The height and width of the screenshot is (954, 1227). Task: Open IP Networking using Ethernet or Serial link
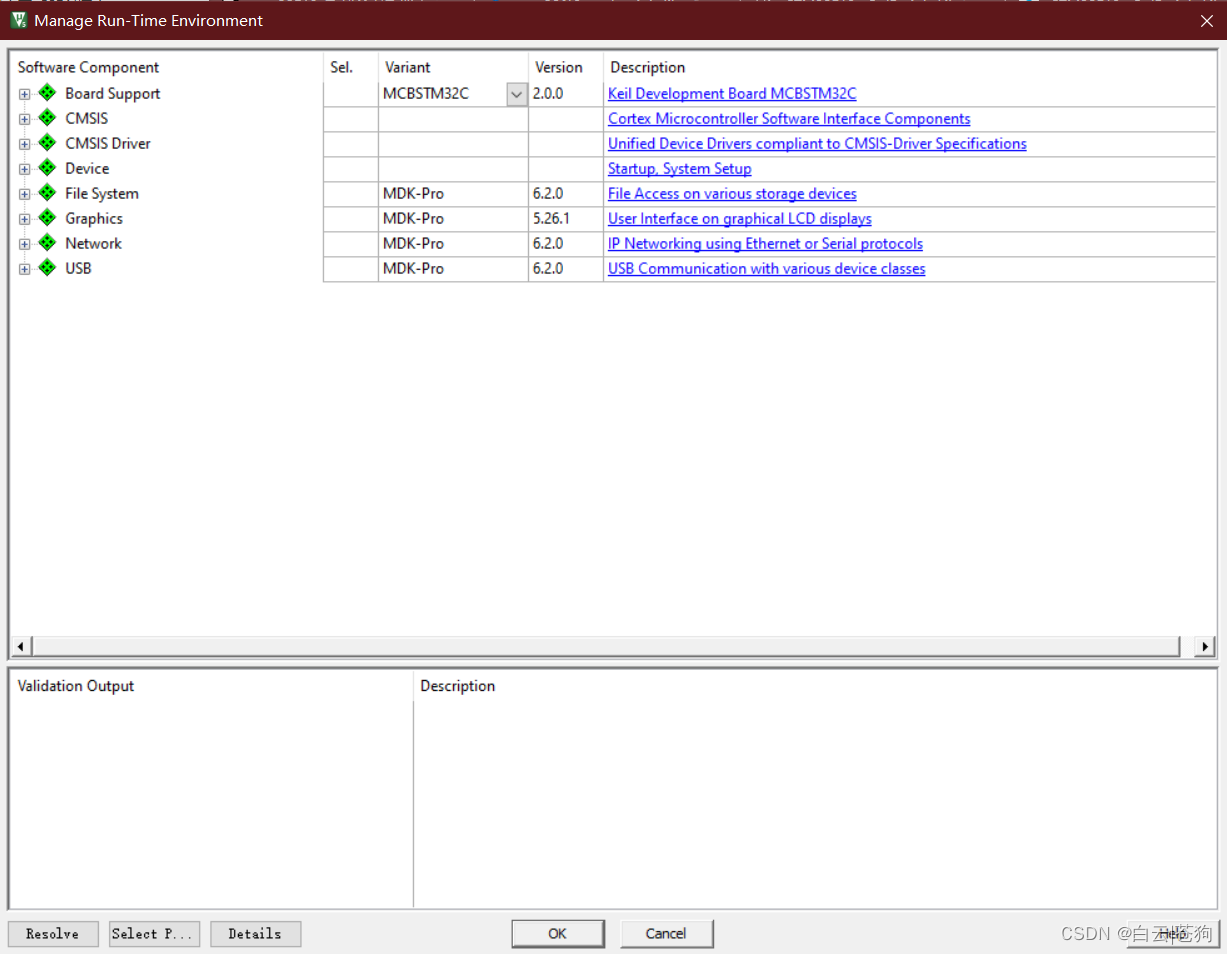[x=765, y=244]
